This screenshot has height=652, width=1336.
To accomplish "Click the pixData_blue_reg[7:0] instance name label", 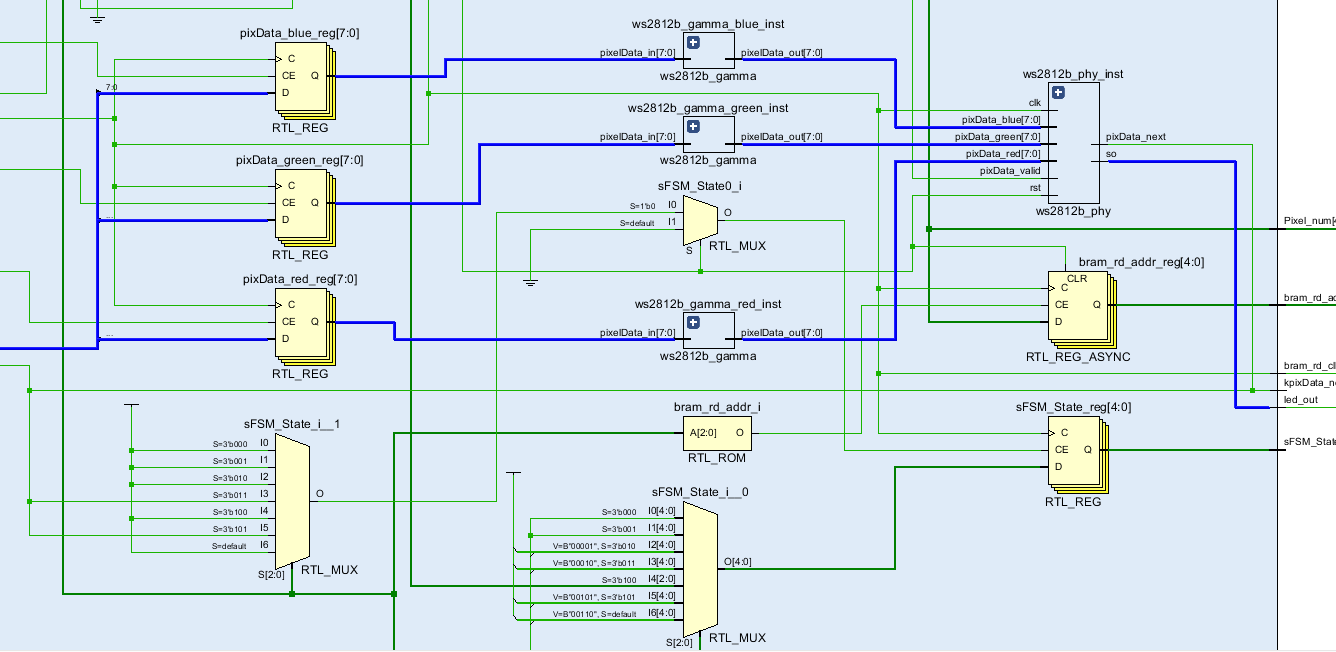I will 300,33.
